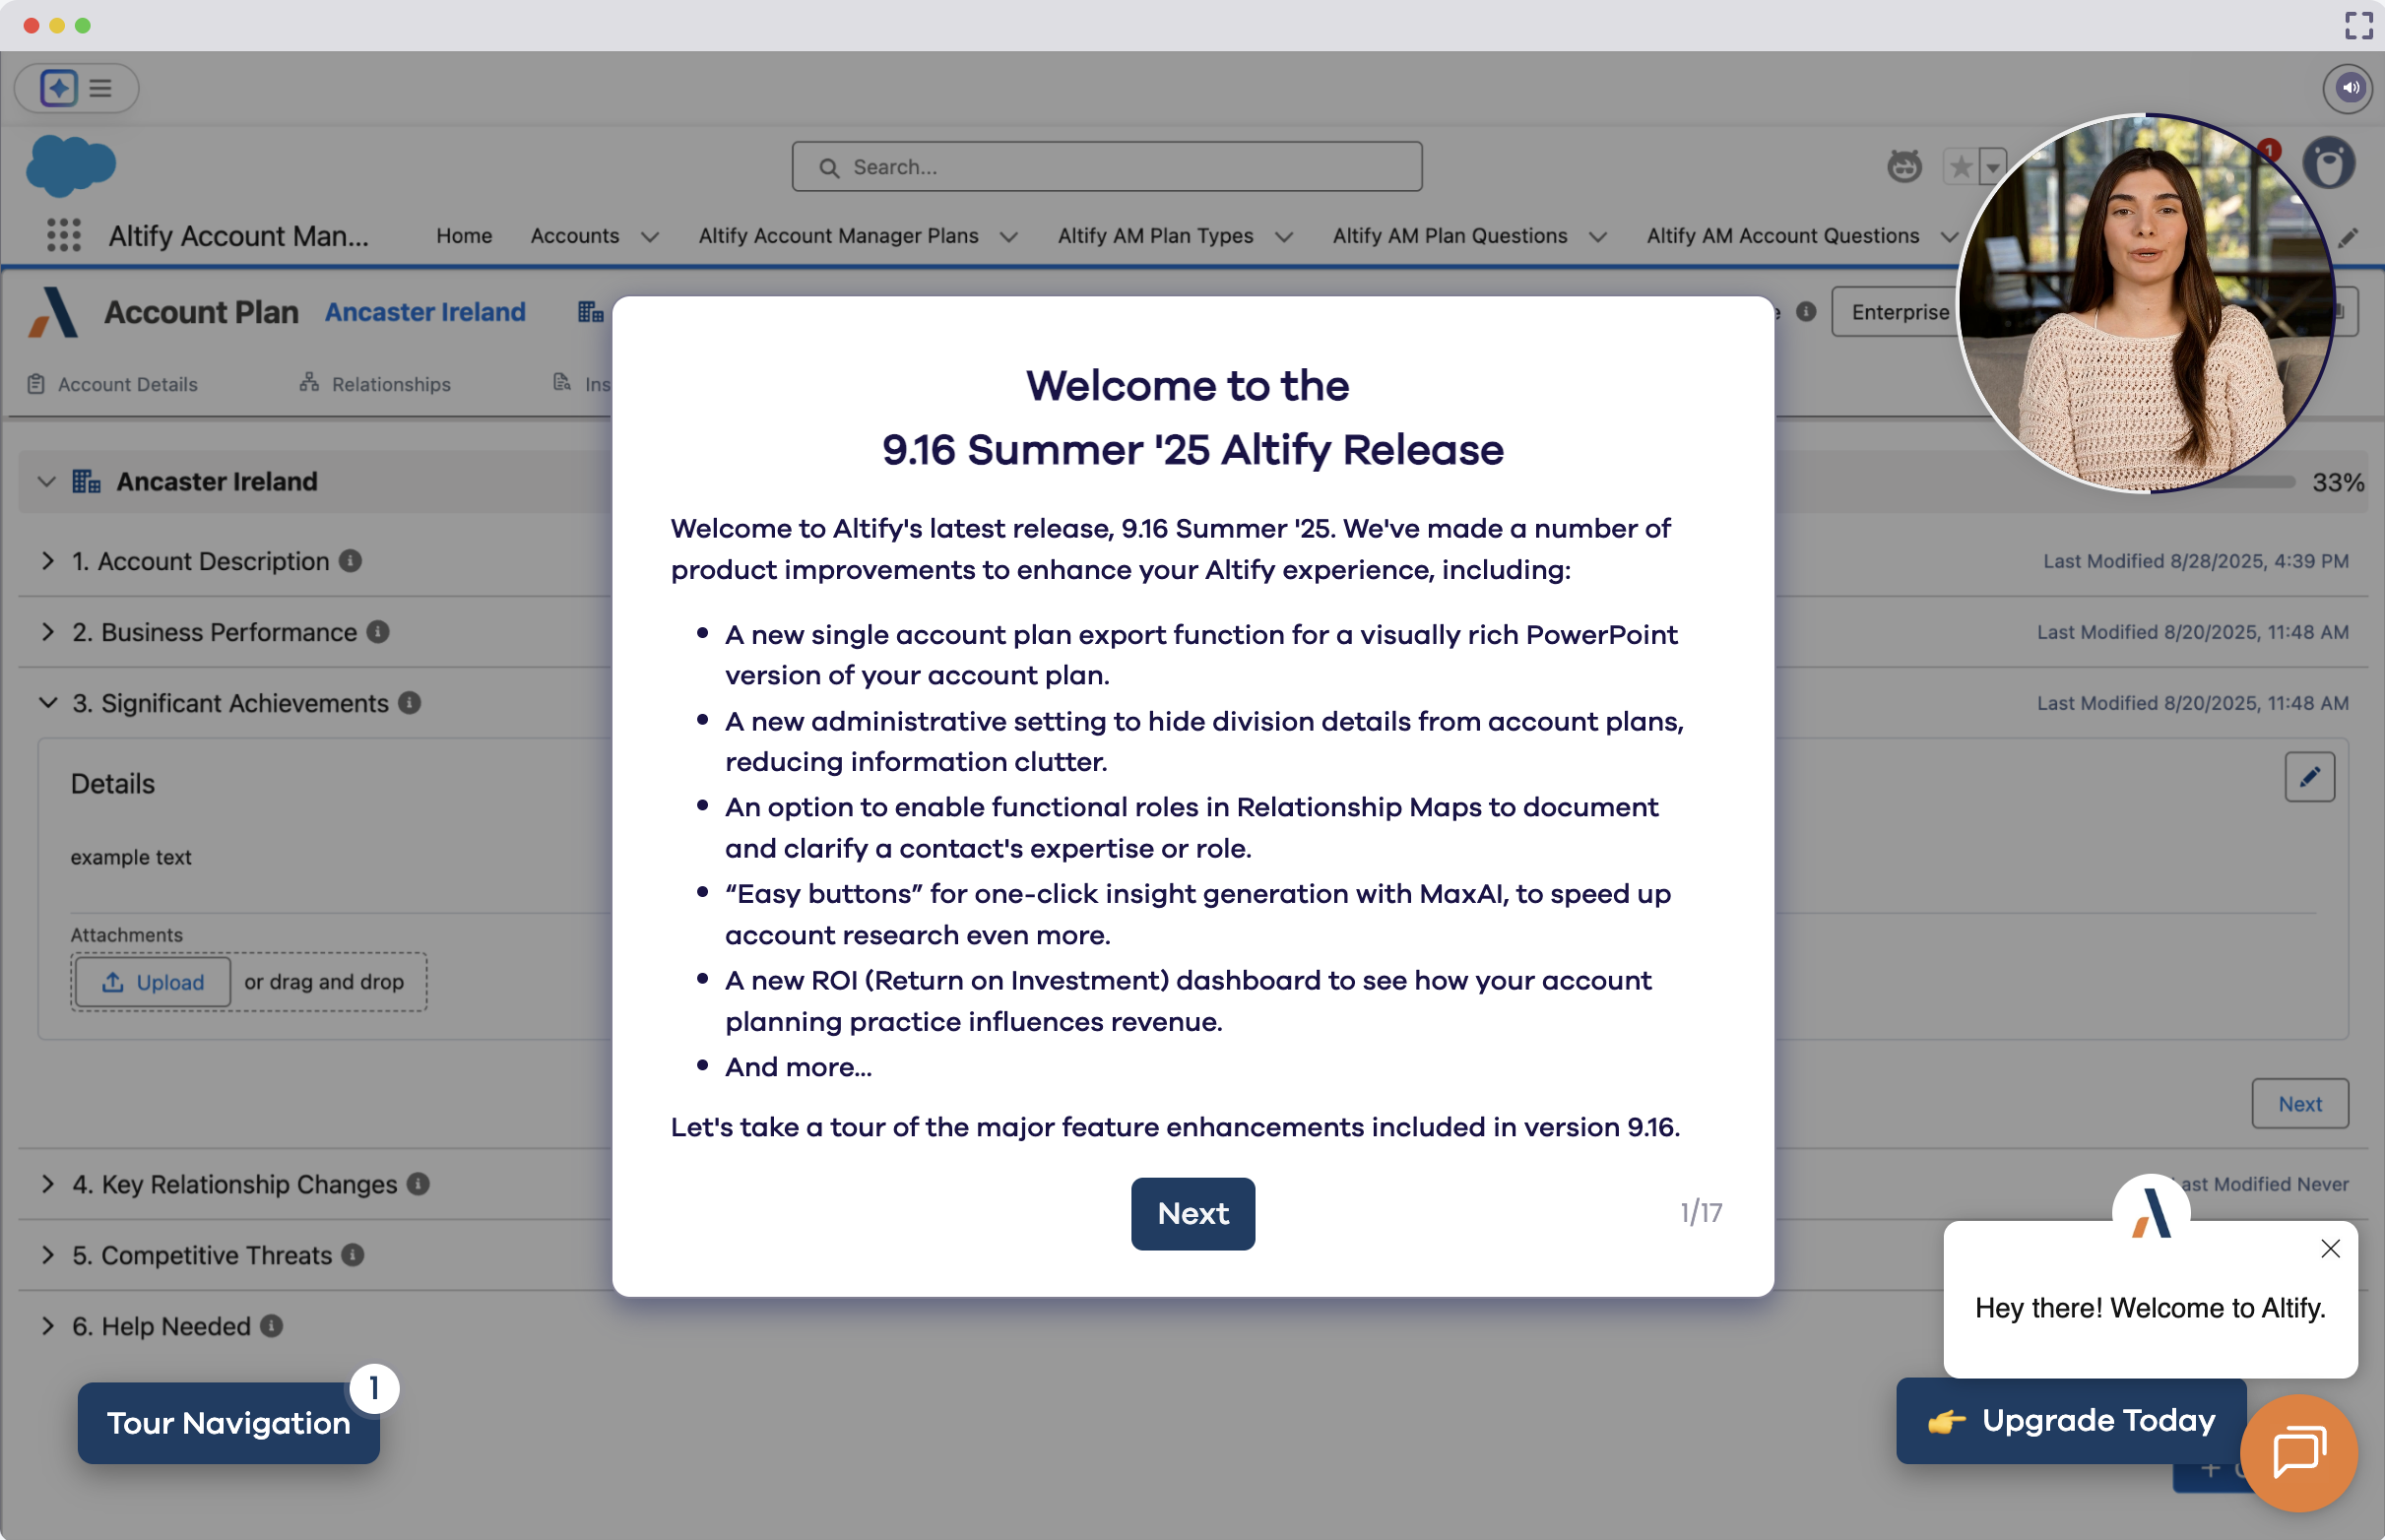Click the macOS green zoom window button

pyautogui.click(x=83, y=25)
